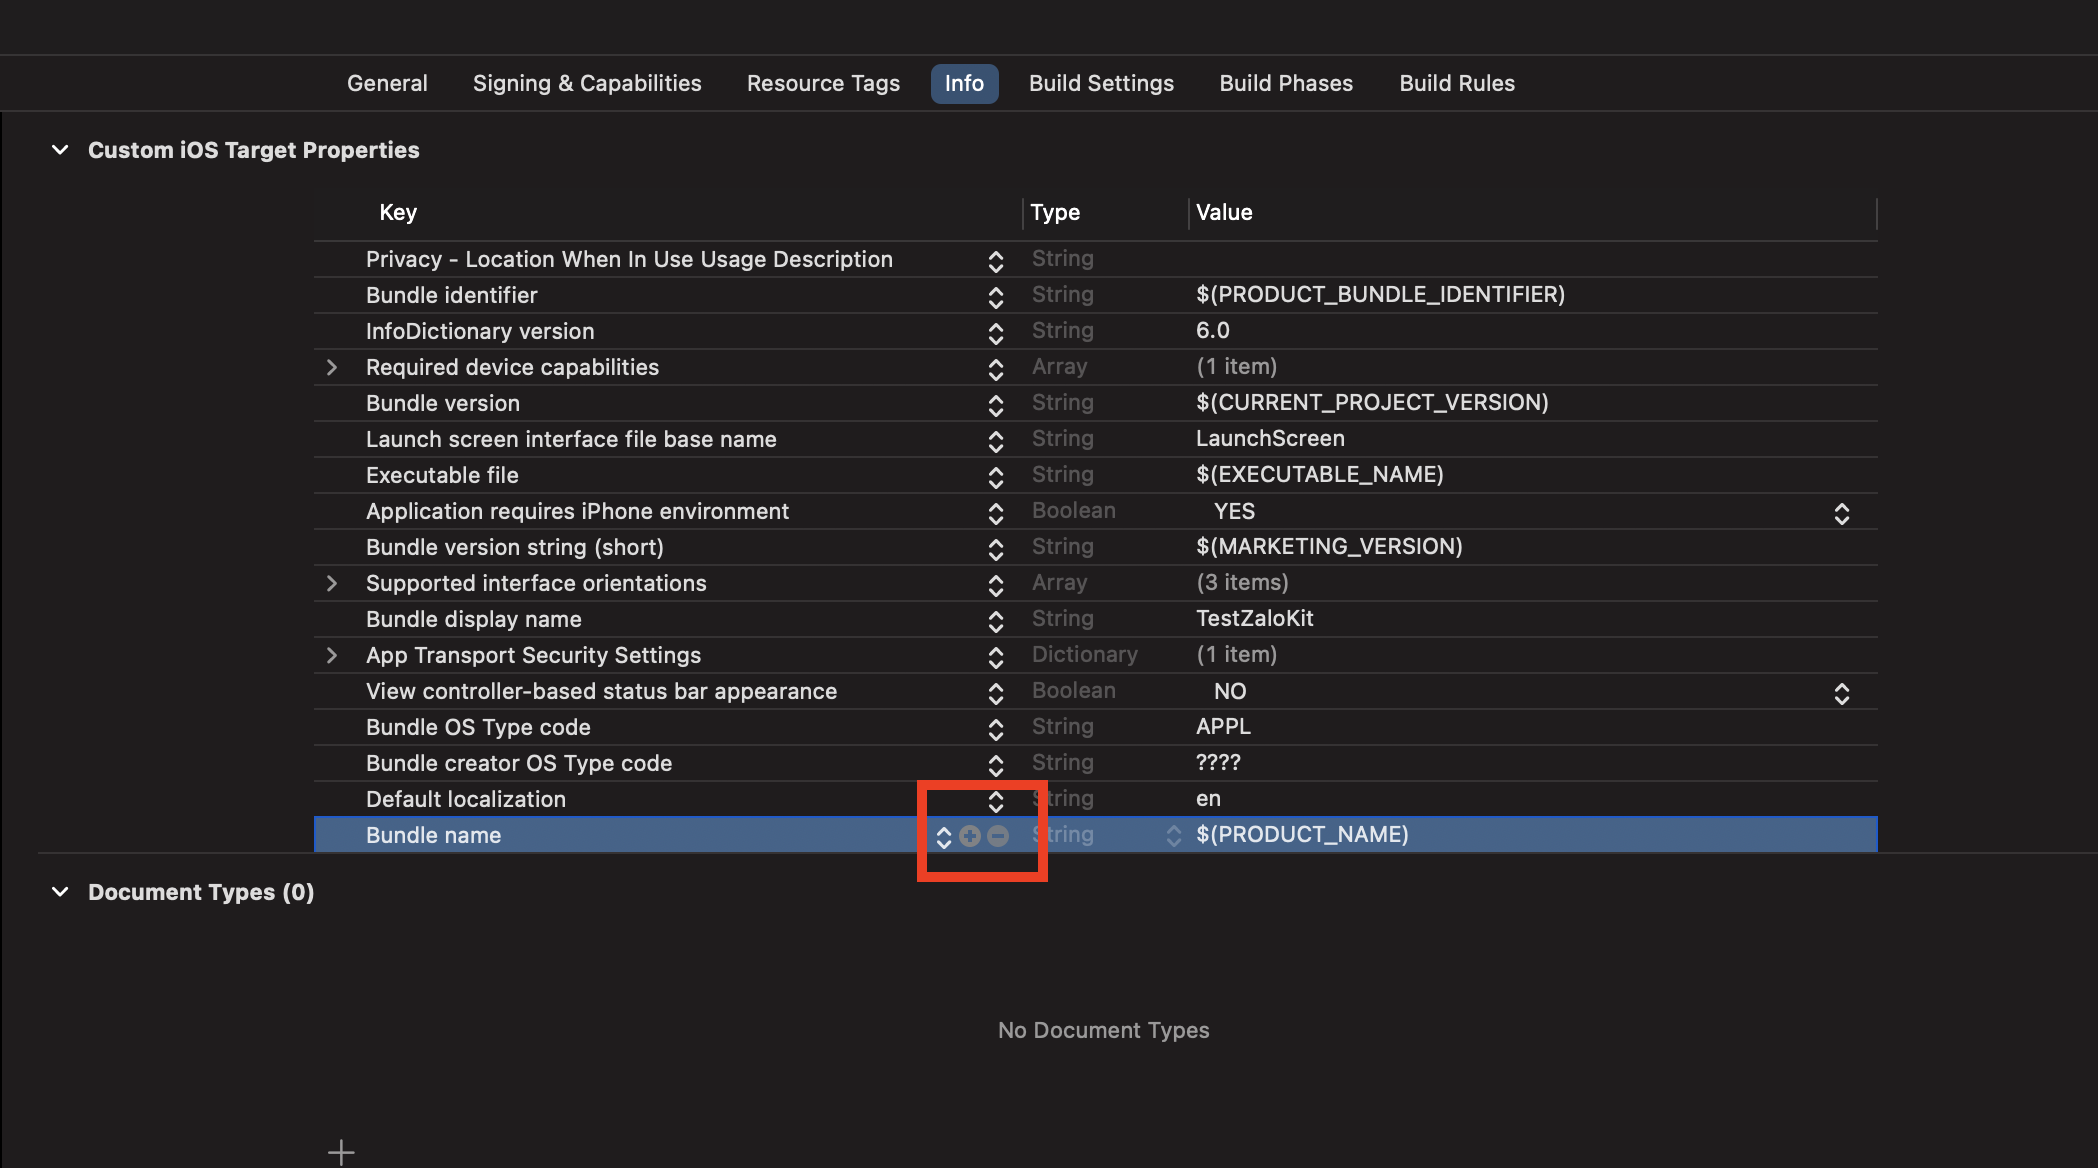
Task: Open key stepper for Default localization
Action: pos(995,800)
